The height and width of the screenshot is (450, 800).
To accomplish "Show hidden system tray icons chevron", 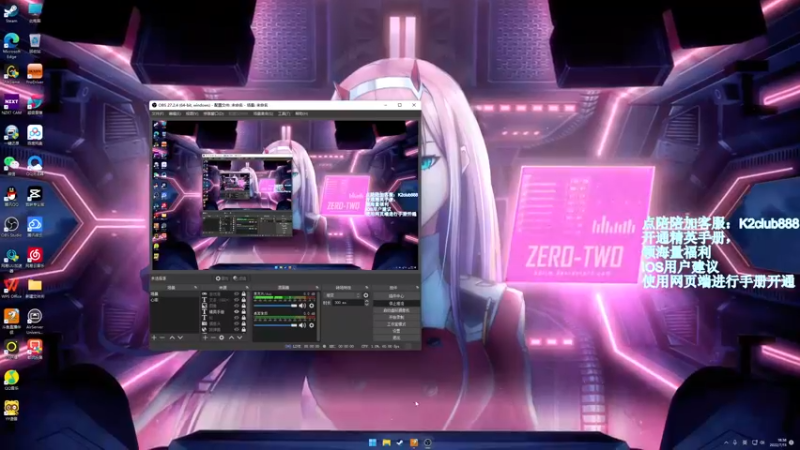I will [x=726, y=442].
